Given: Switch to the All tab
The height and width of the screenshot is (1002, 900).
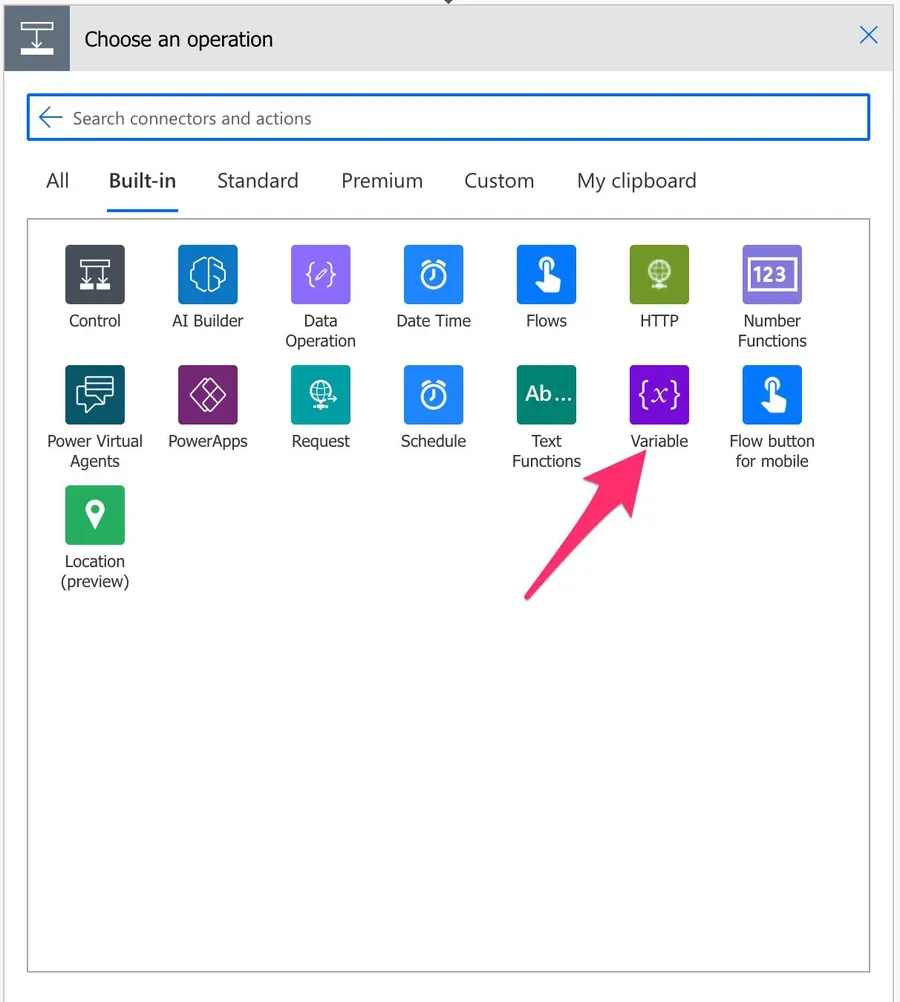Looking at the screenshot, I should pos(58,181).
